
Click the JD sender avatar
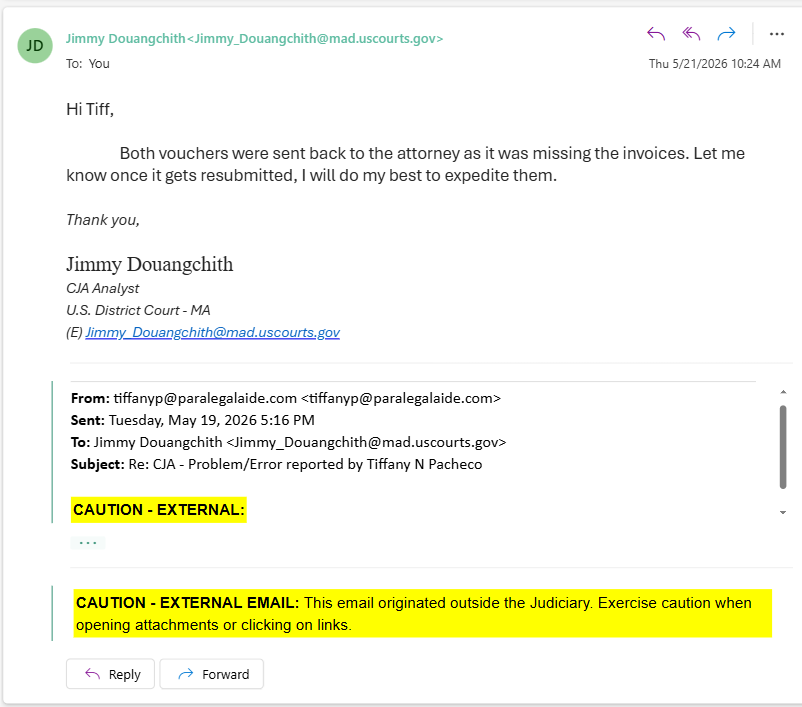pyautogui.click(x=35, y=46)
